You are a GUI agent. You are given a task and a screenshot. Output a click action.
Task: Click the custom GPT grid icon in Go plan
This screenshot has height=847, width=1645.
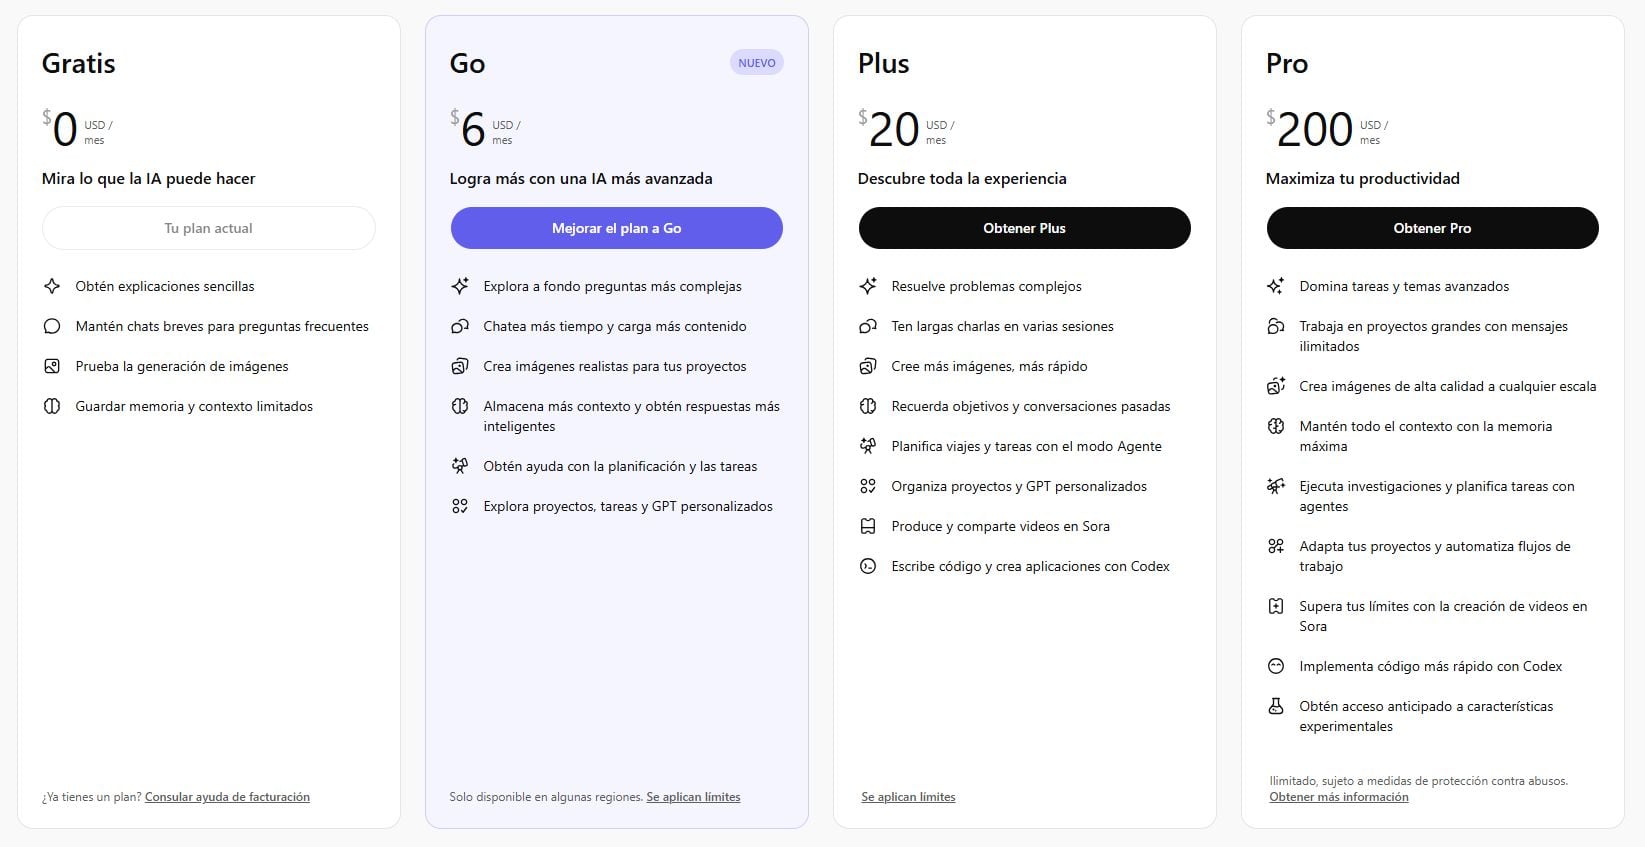(460, 506)
